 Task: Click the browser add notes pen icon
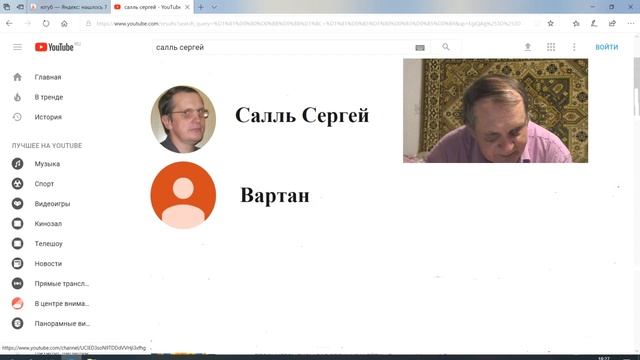tap(594, 24)
